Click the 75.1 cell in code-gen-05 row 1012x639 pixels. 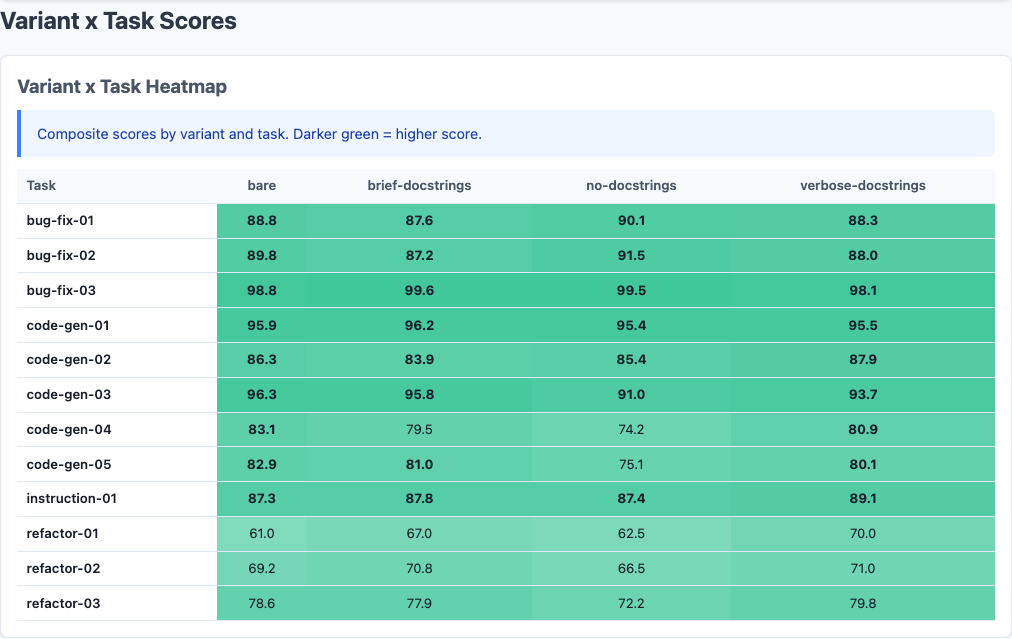[x=631, y=464]
